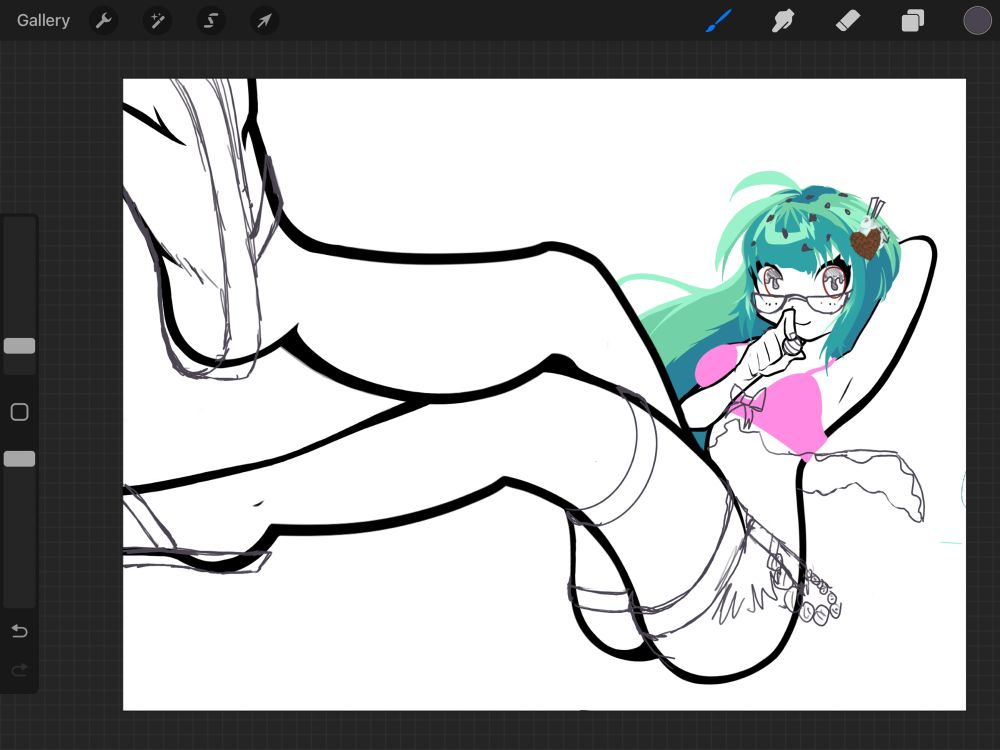Undo the last stroke
1000x750 pixels.
coord(20,631)
